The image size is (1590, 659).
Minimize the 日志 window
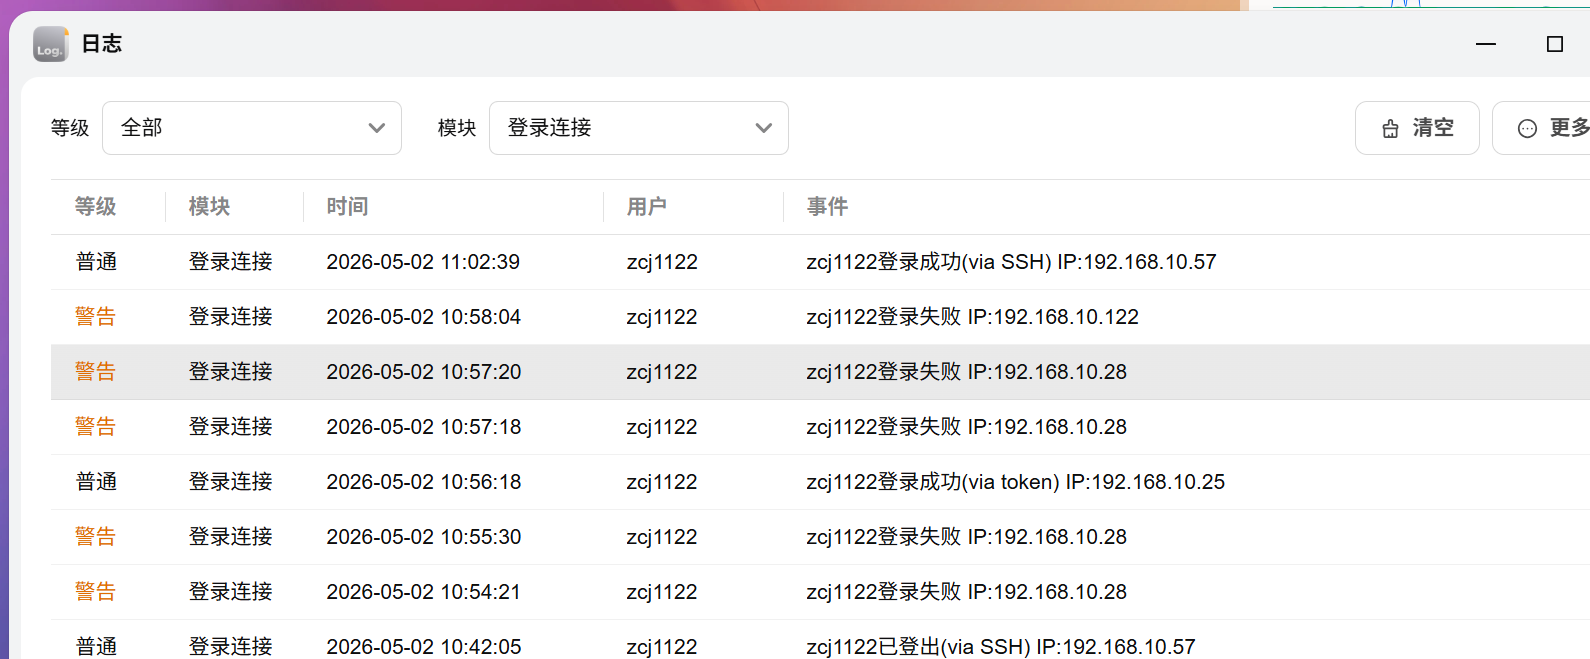(1486, 44)
